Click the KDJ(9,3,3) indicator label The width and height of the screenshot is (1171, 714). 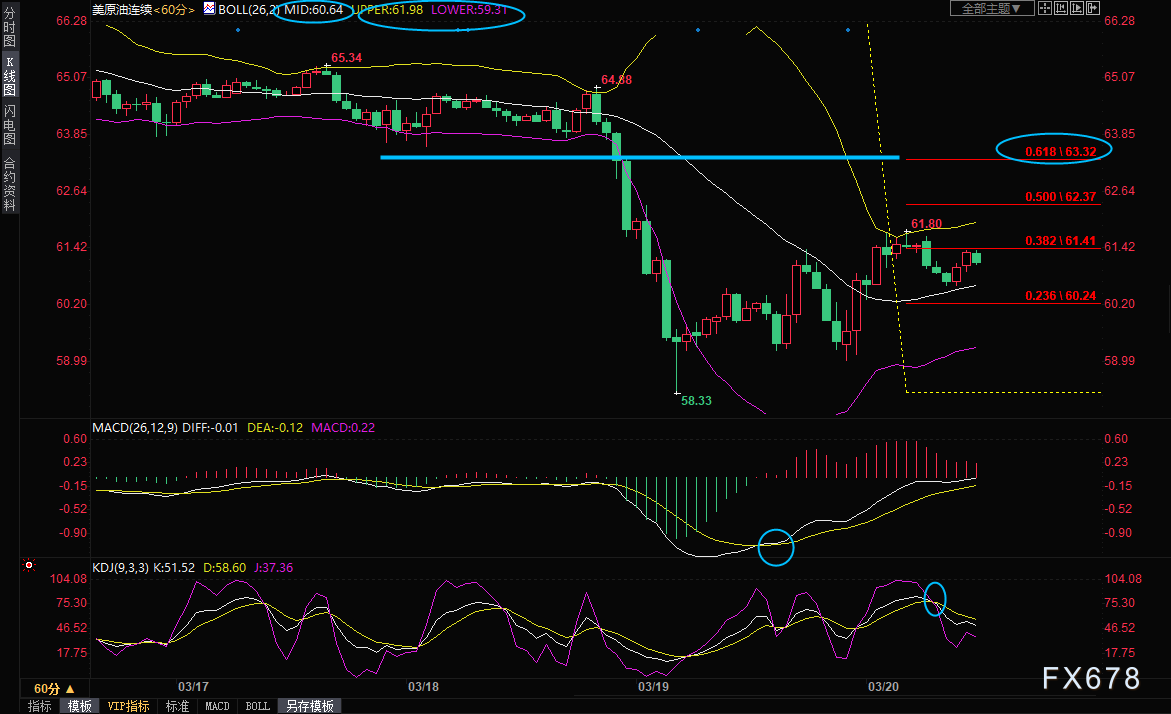coord(120,568)
